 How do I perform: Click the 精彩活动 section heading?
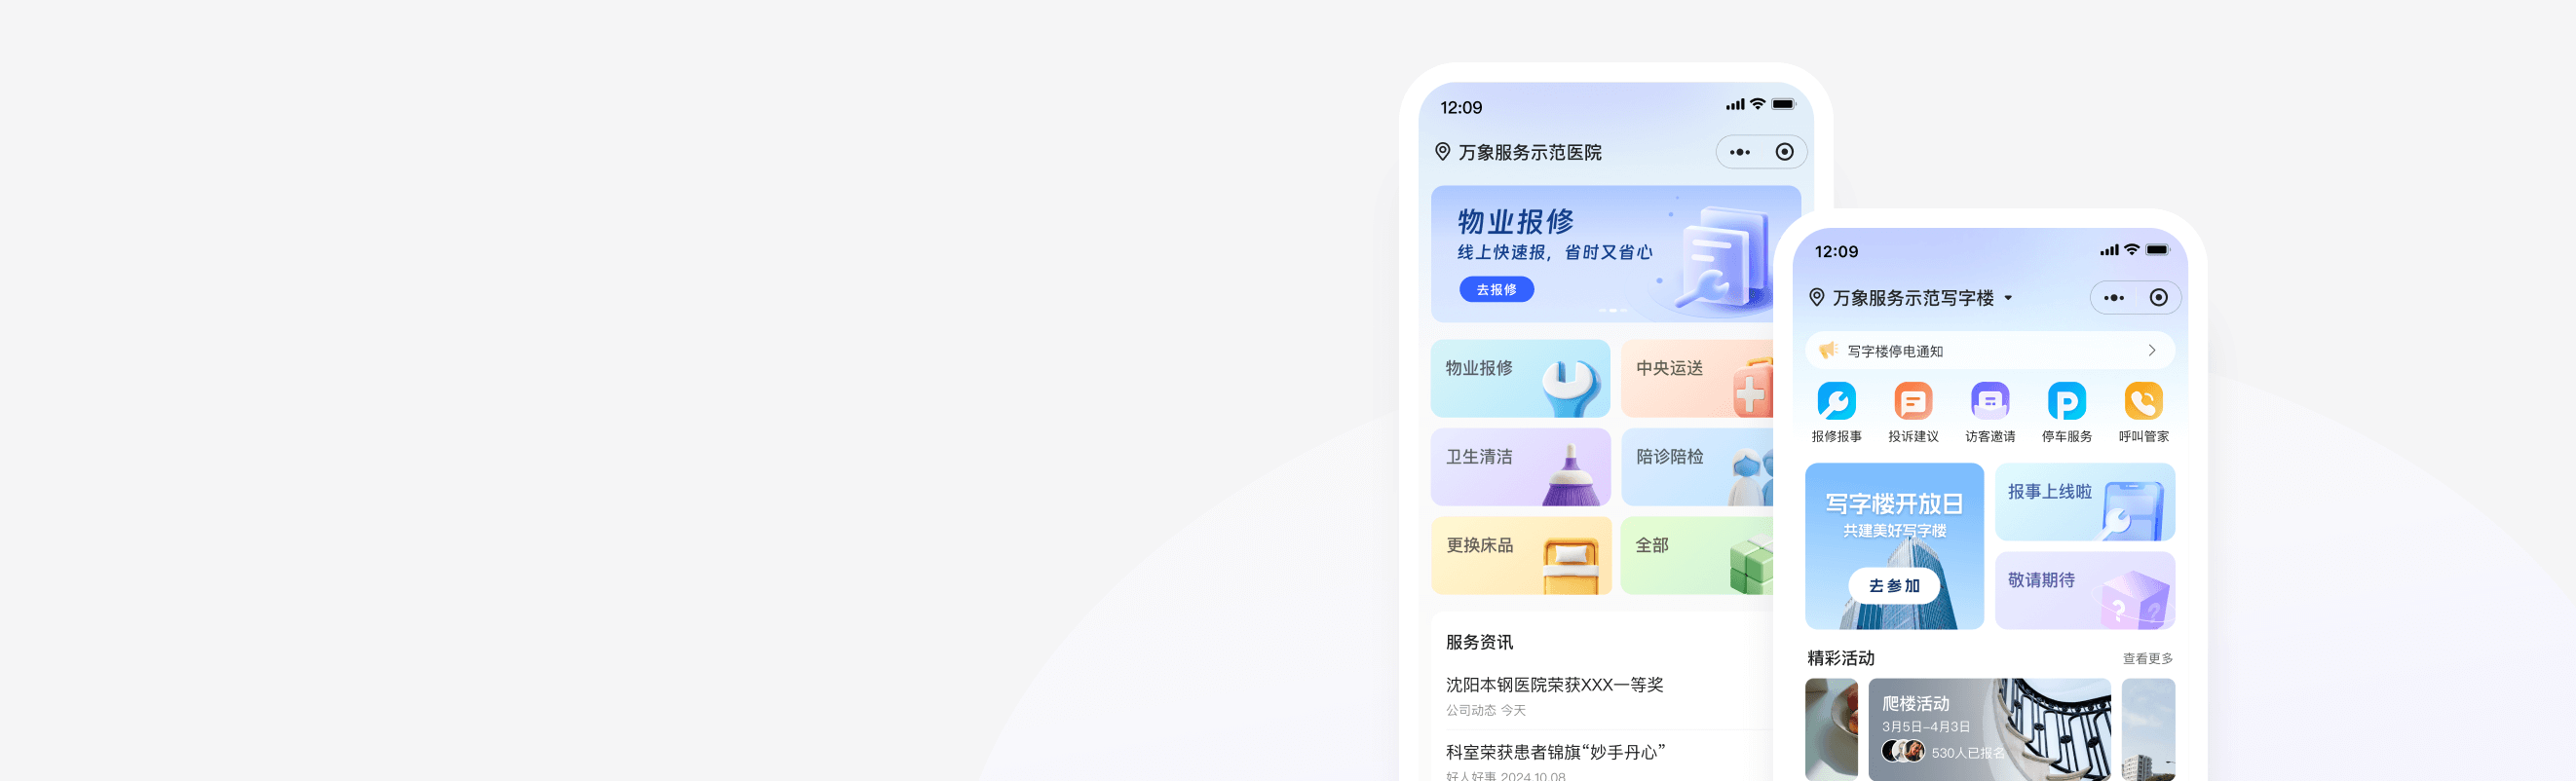click(1840, 658)
